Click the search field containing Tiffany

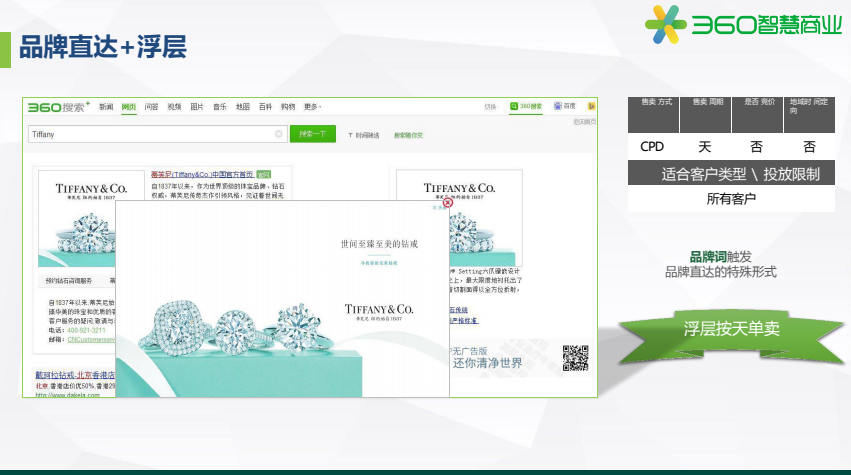click(x=150, y=134)
